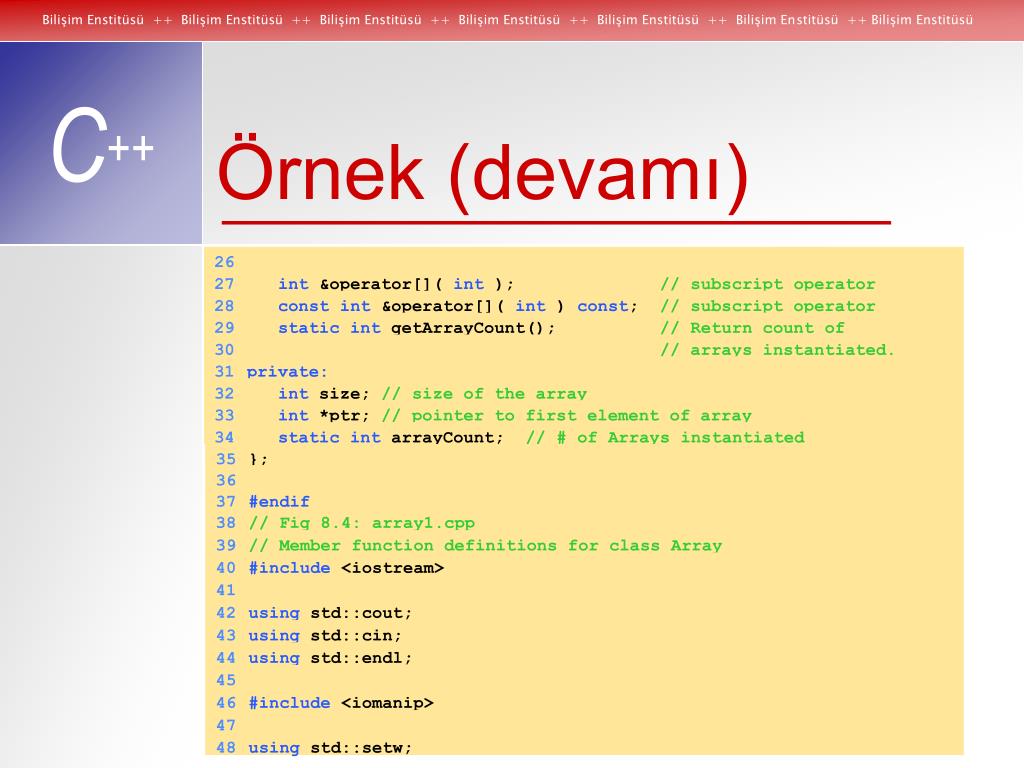Select line number 45 in the code
1024x768 pixels.
226,680
